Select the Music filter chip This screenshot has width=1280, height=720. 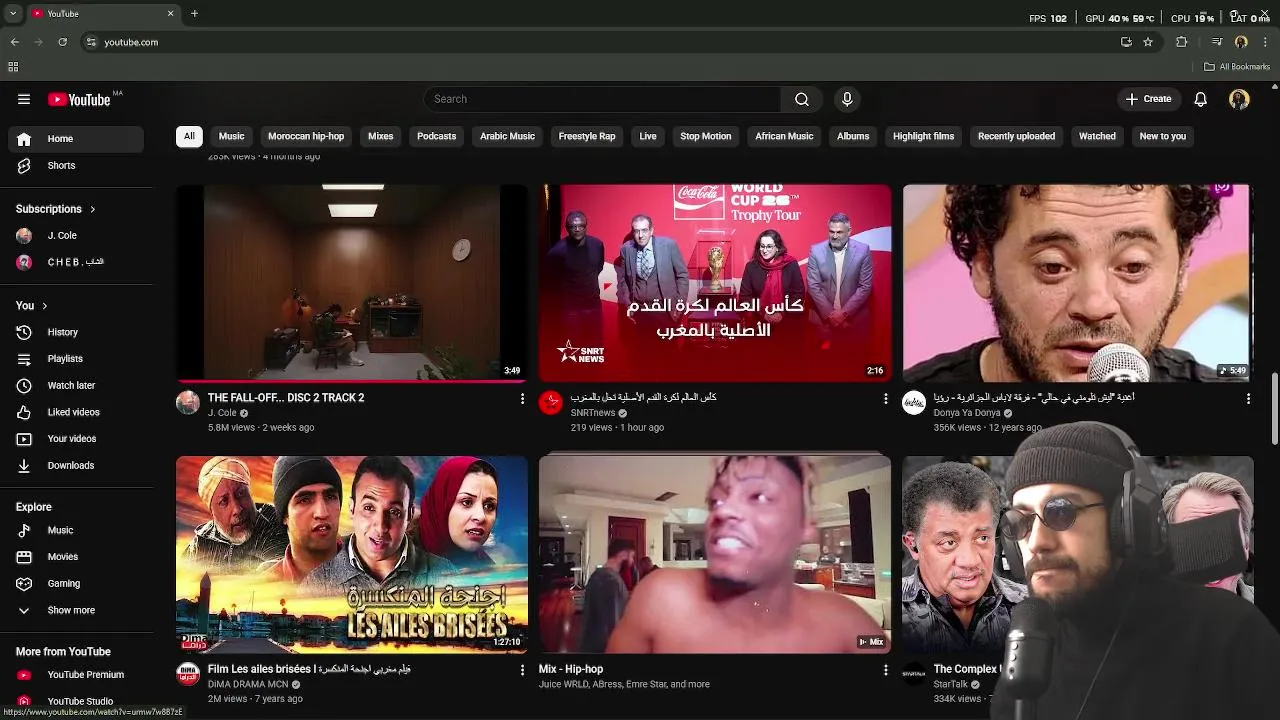tap(232, 136)
